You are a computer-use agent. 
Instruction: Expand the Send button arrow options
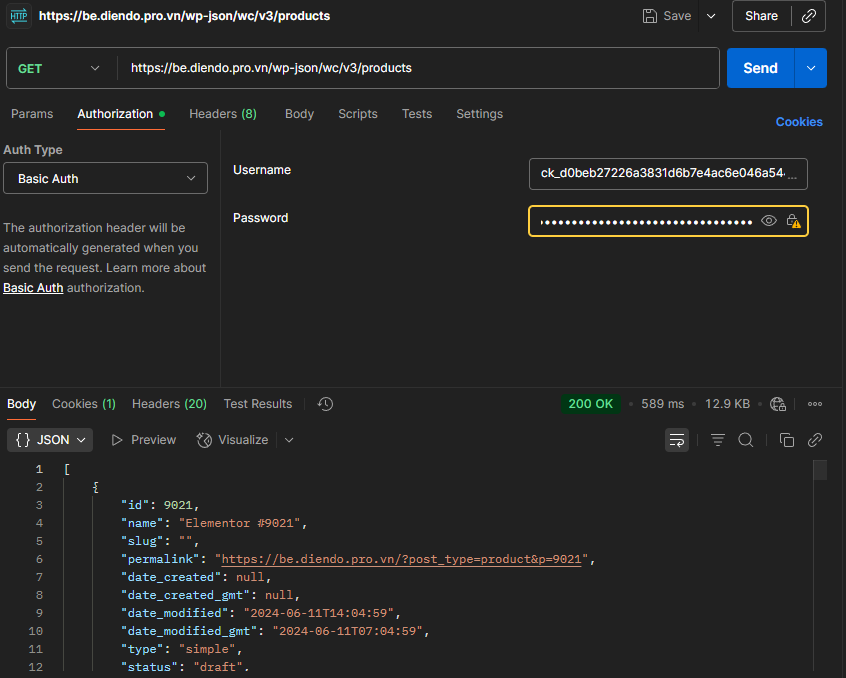810,68
